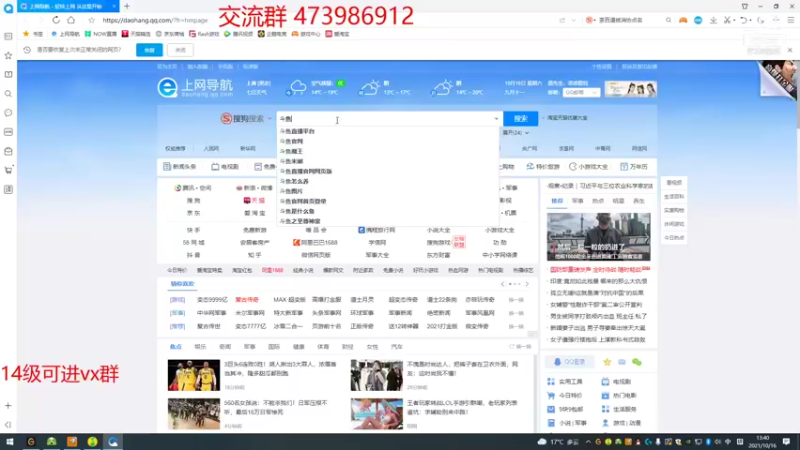Select the suggestion 斗鱼之至尊神皇
The image size is (800, 450).
300,221
